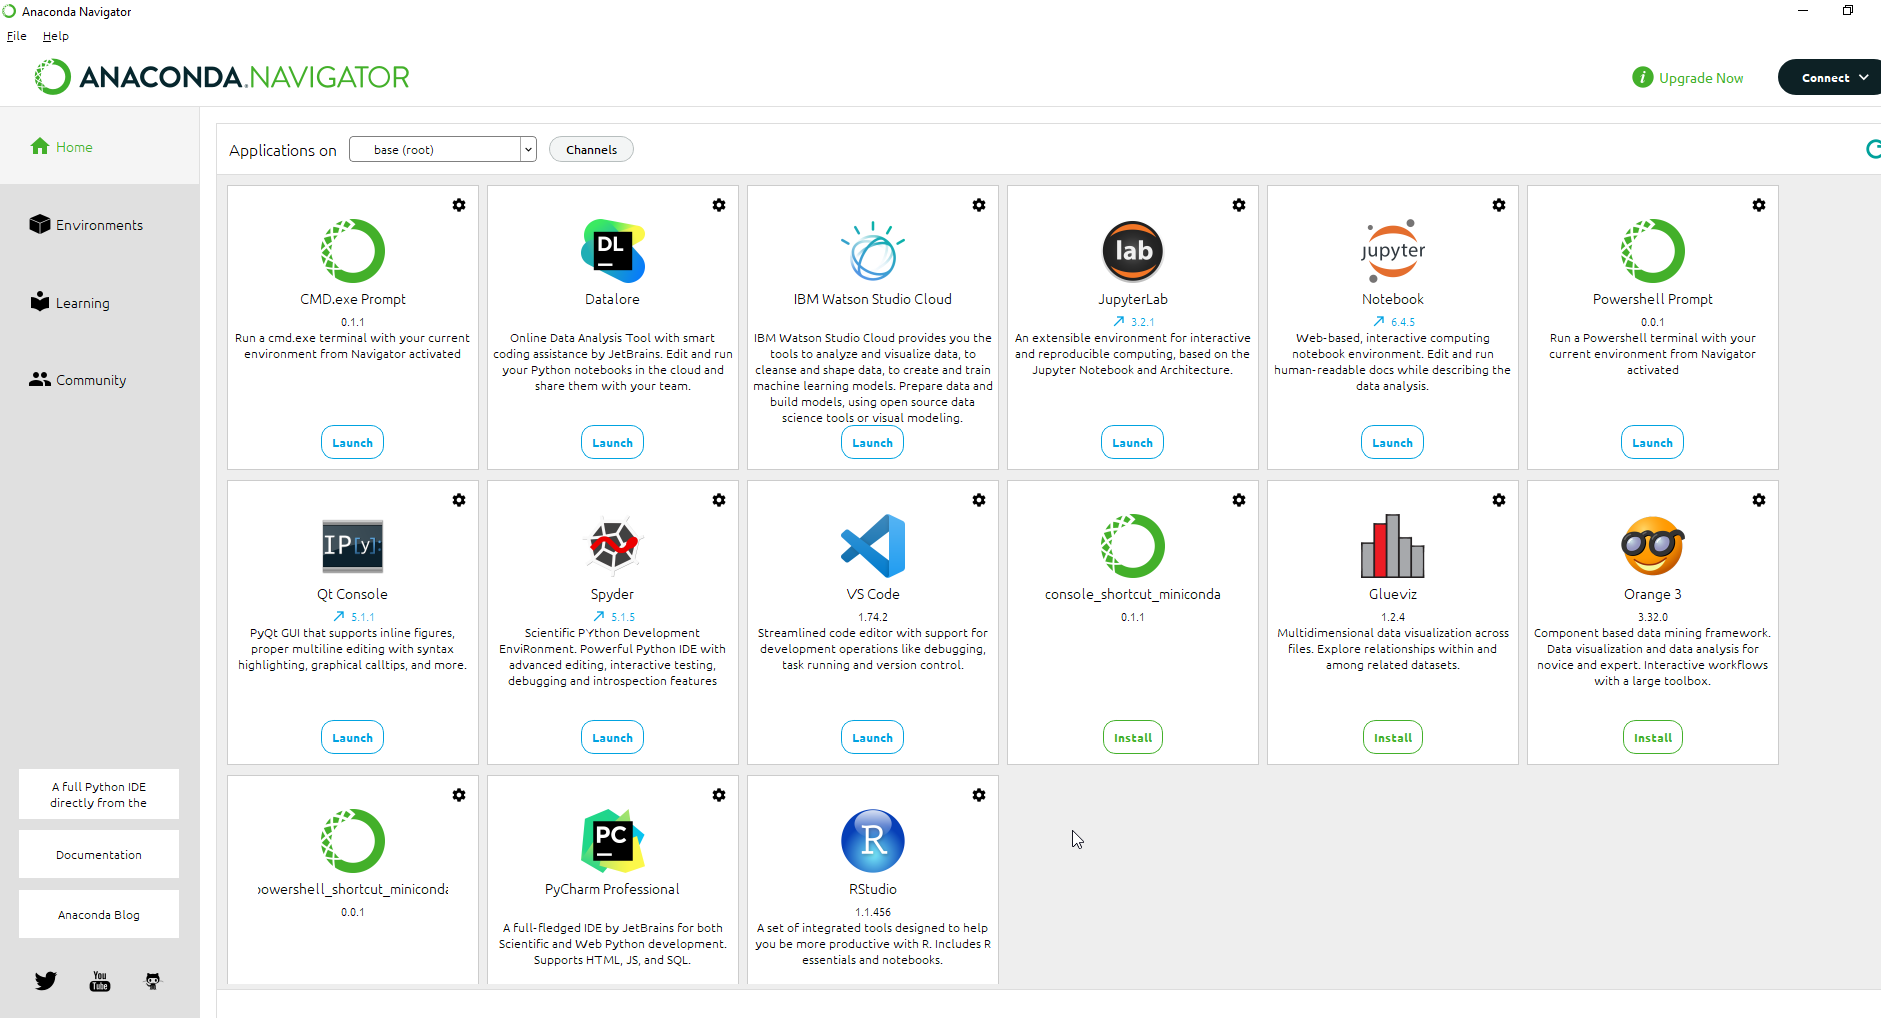Open settings gear on RStudio card
The image size is (1881, 1018).
click(979, 795)
